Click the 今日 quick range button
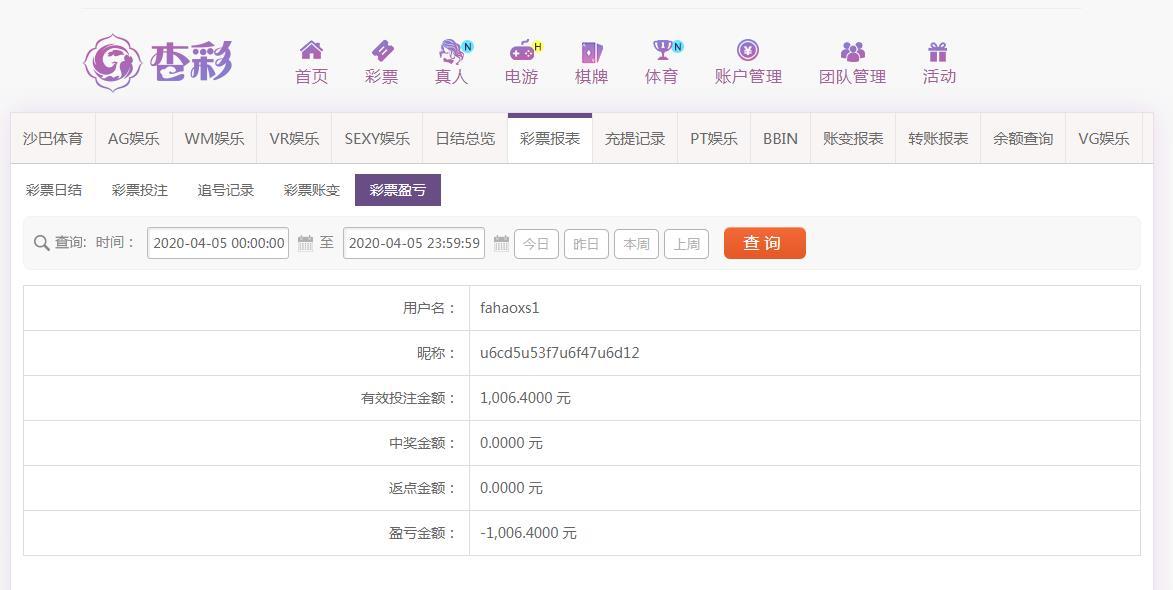This screenshot has height=590, width=1173. click(536, 244)
